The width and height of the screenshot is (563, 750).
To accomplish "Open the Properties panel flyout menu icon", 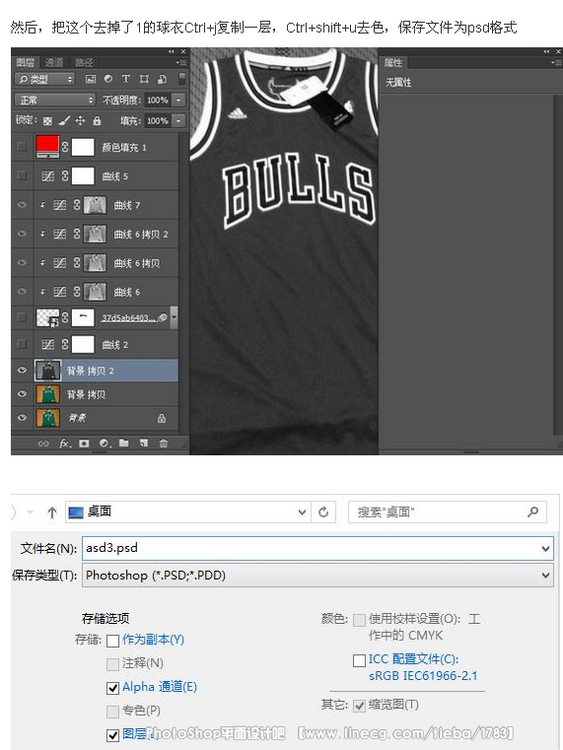I will point(555,63).
